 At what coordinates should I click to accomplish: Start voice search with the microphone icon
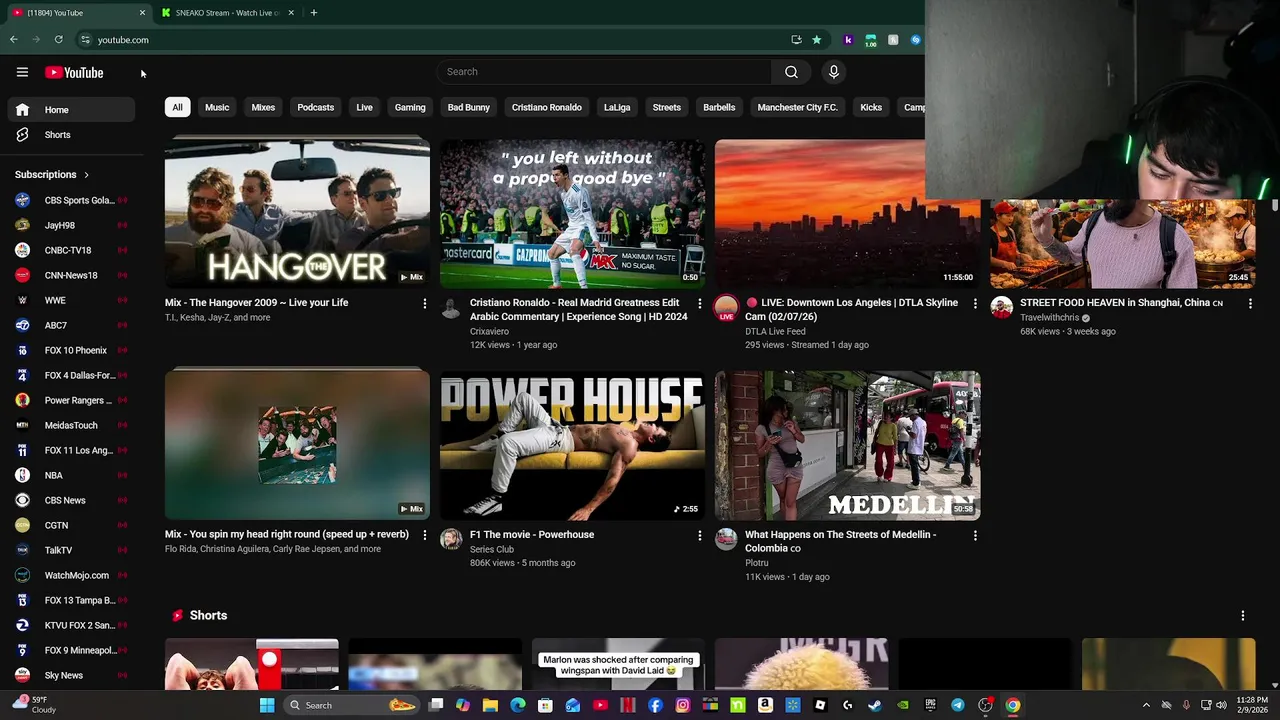(x=833, y=72)
